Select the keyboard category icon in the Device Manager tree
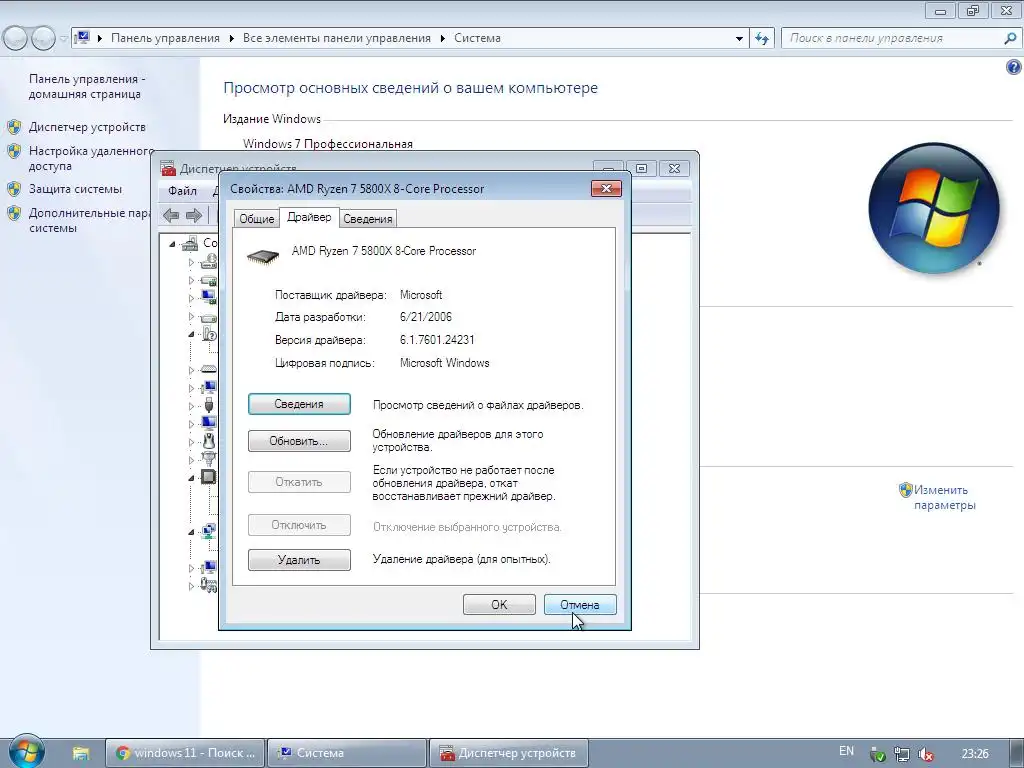The height and width of the screenshot is (768, 1024). click(x=208, y=370)
